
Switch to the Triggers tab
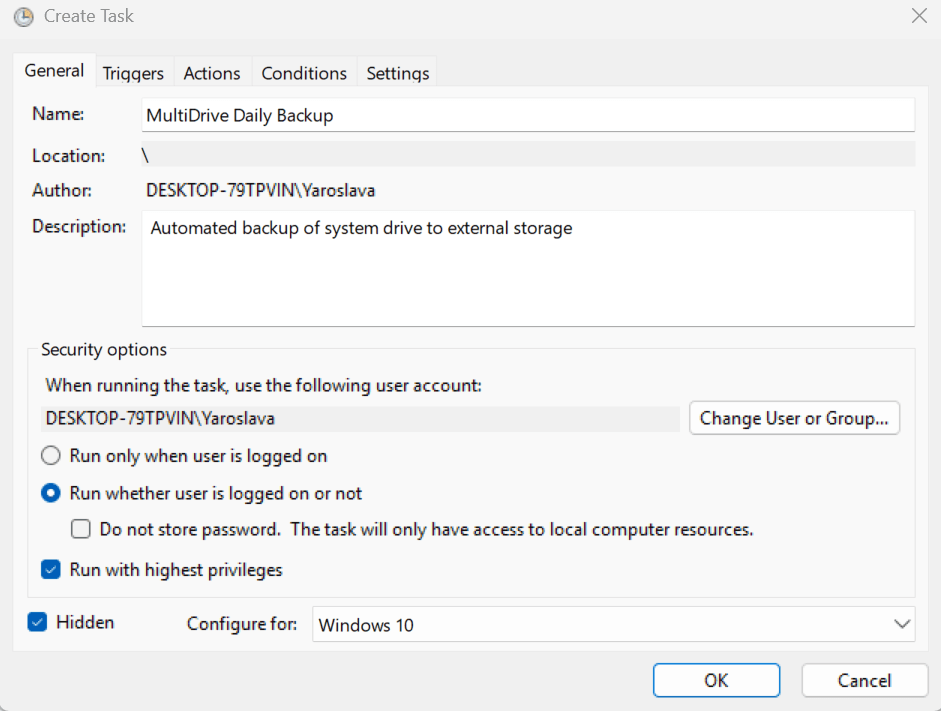pyautogui.click(x=133, y=72)
